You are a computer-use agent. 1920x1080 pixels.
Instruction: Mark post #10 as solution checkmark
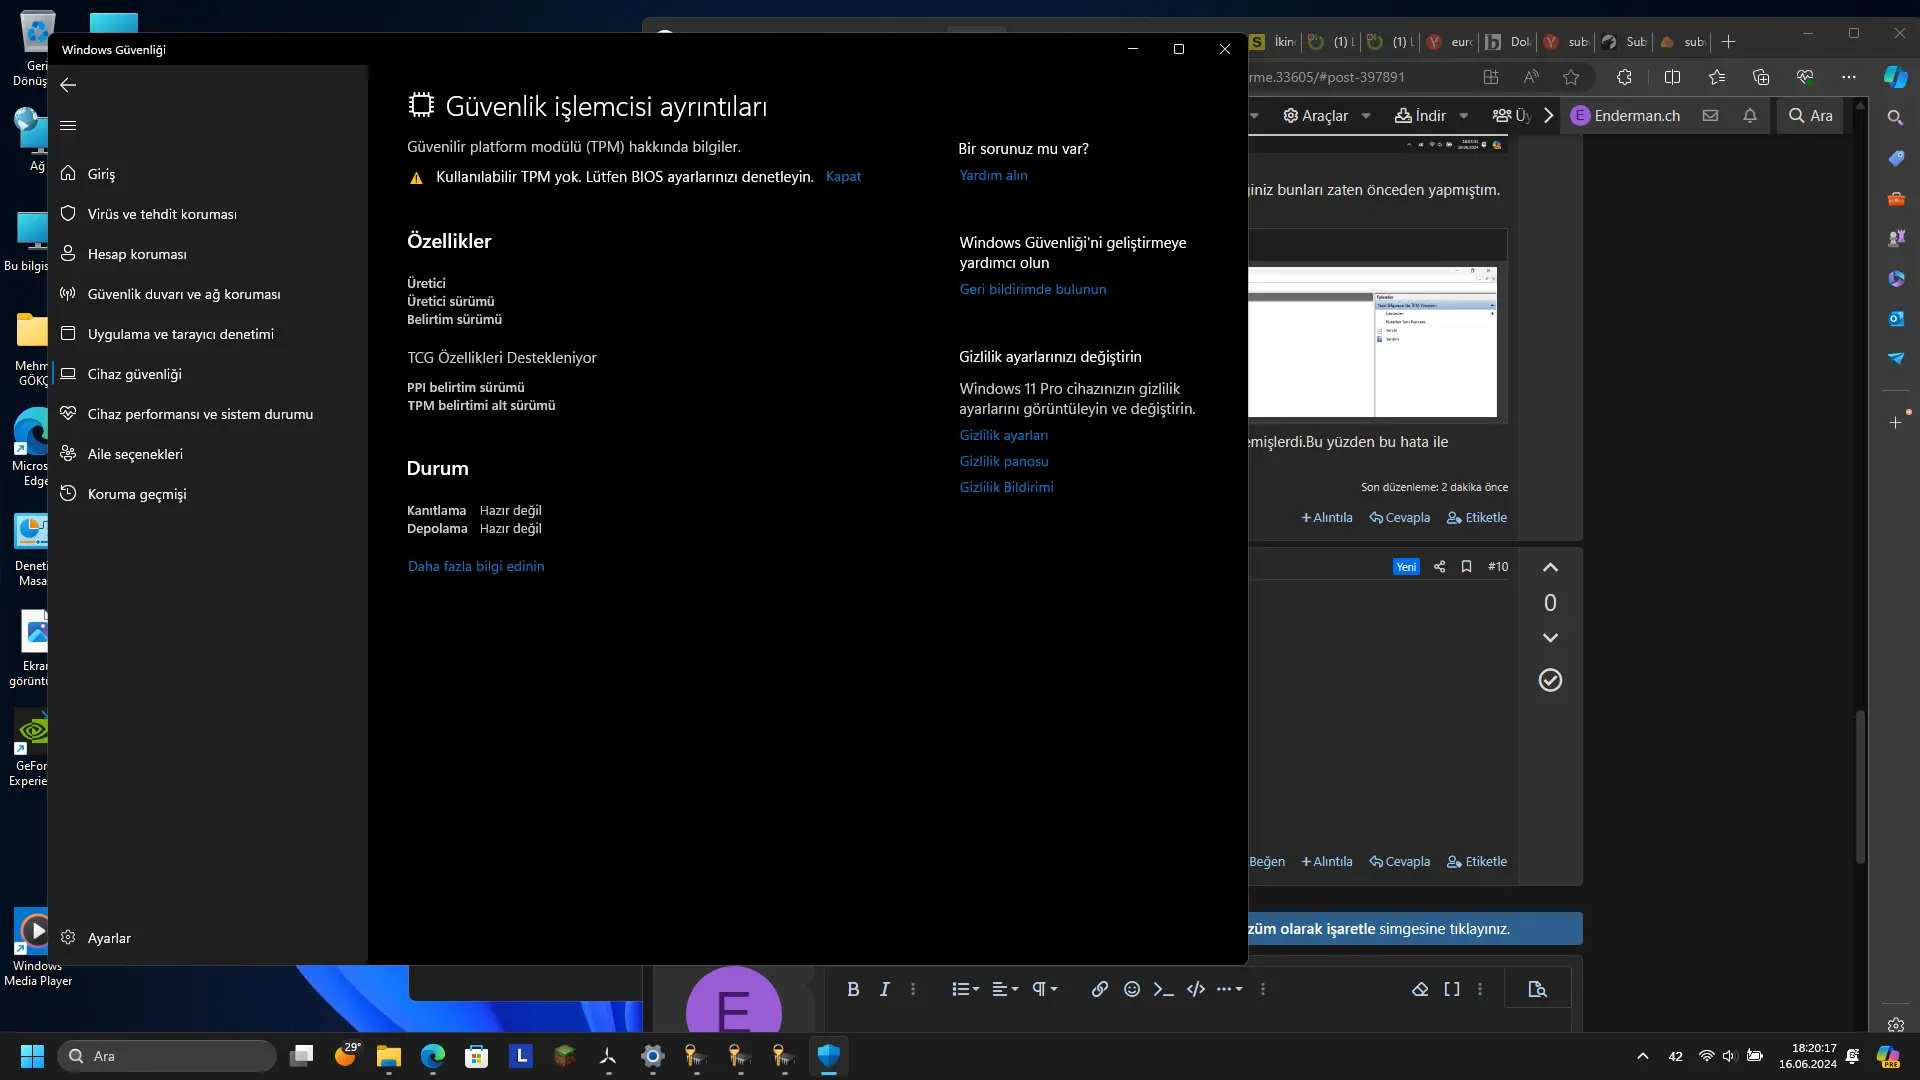coord(1550,680)
